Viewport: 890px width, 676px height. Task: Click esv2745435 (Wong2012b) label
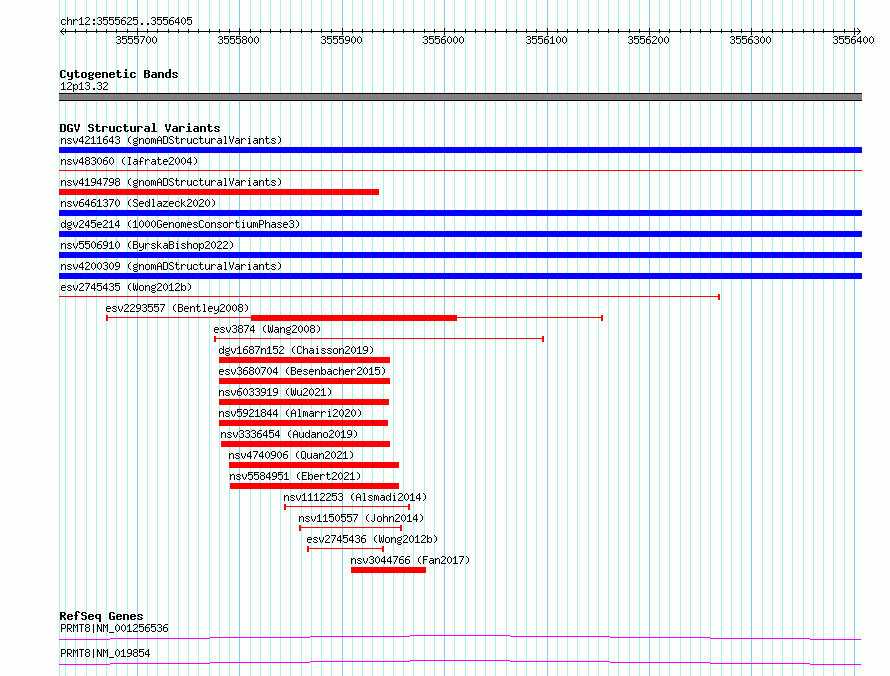[126, 287]
